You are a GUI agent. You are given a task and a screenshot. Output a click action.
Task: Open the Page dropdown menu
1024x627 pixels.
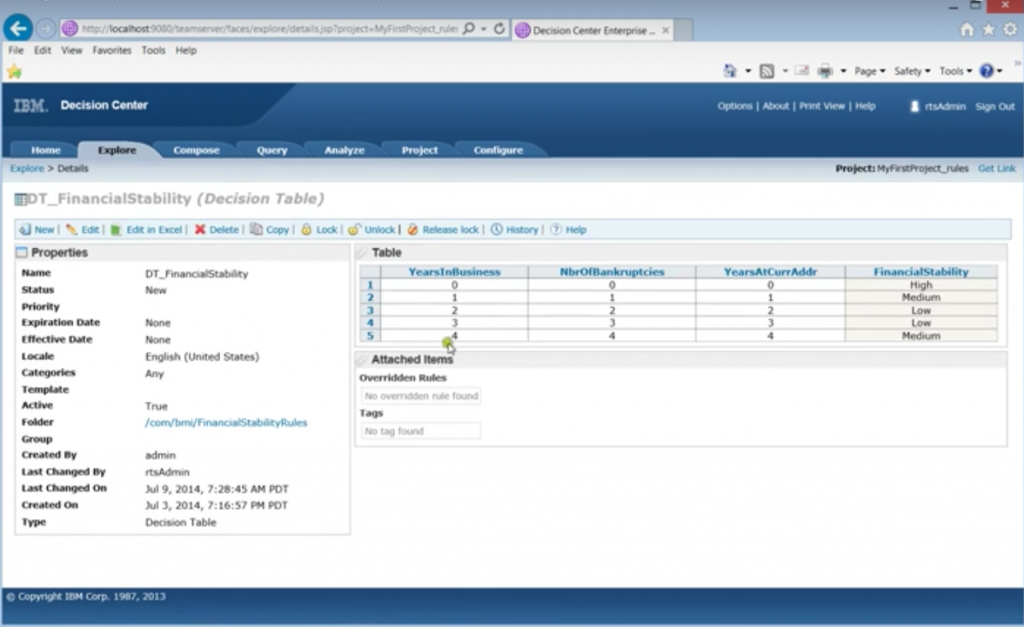tap(869, 71)
